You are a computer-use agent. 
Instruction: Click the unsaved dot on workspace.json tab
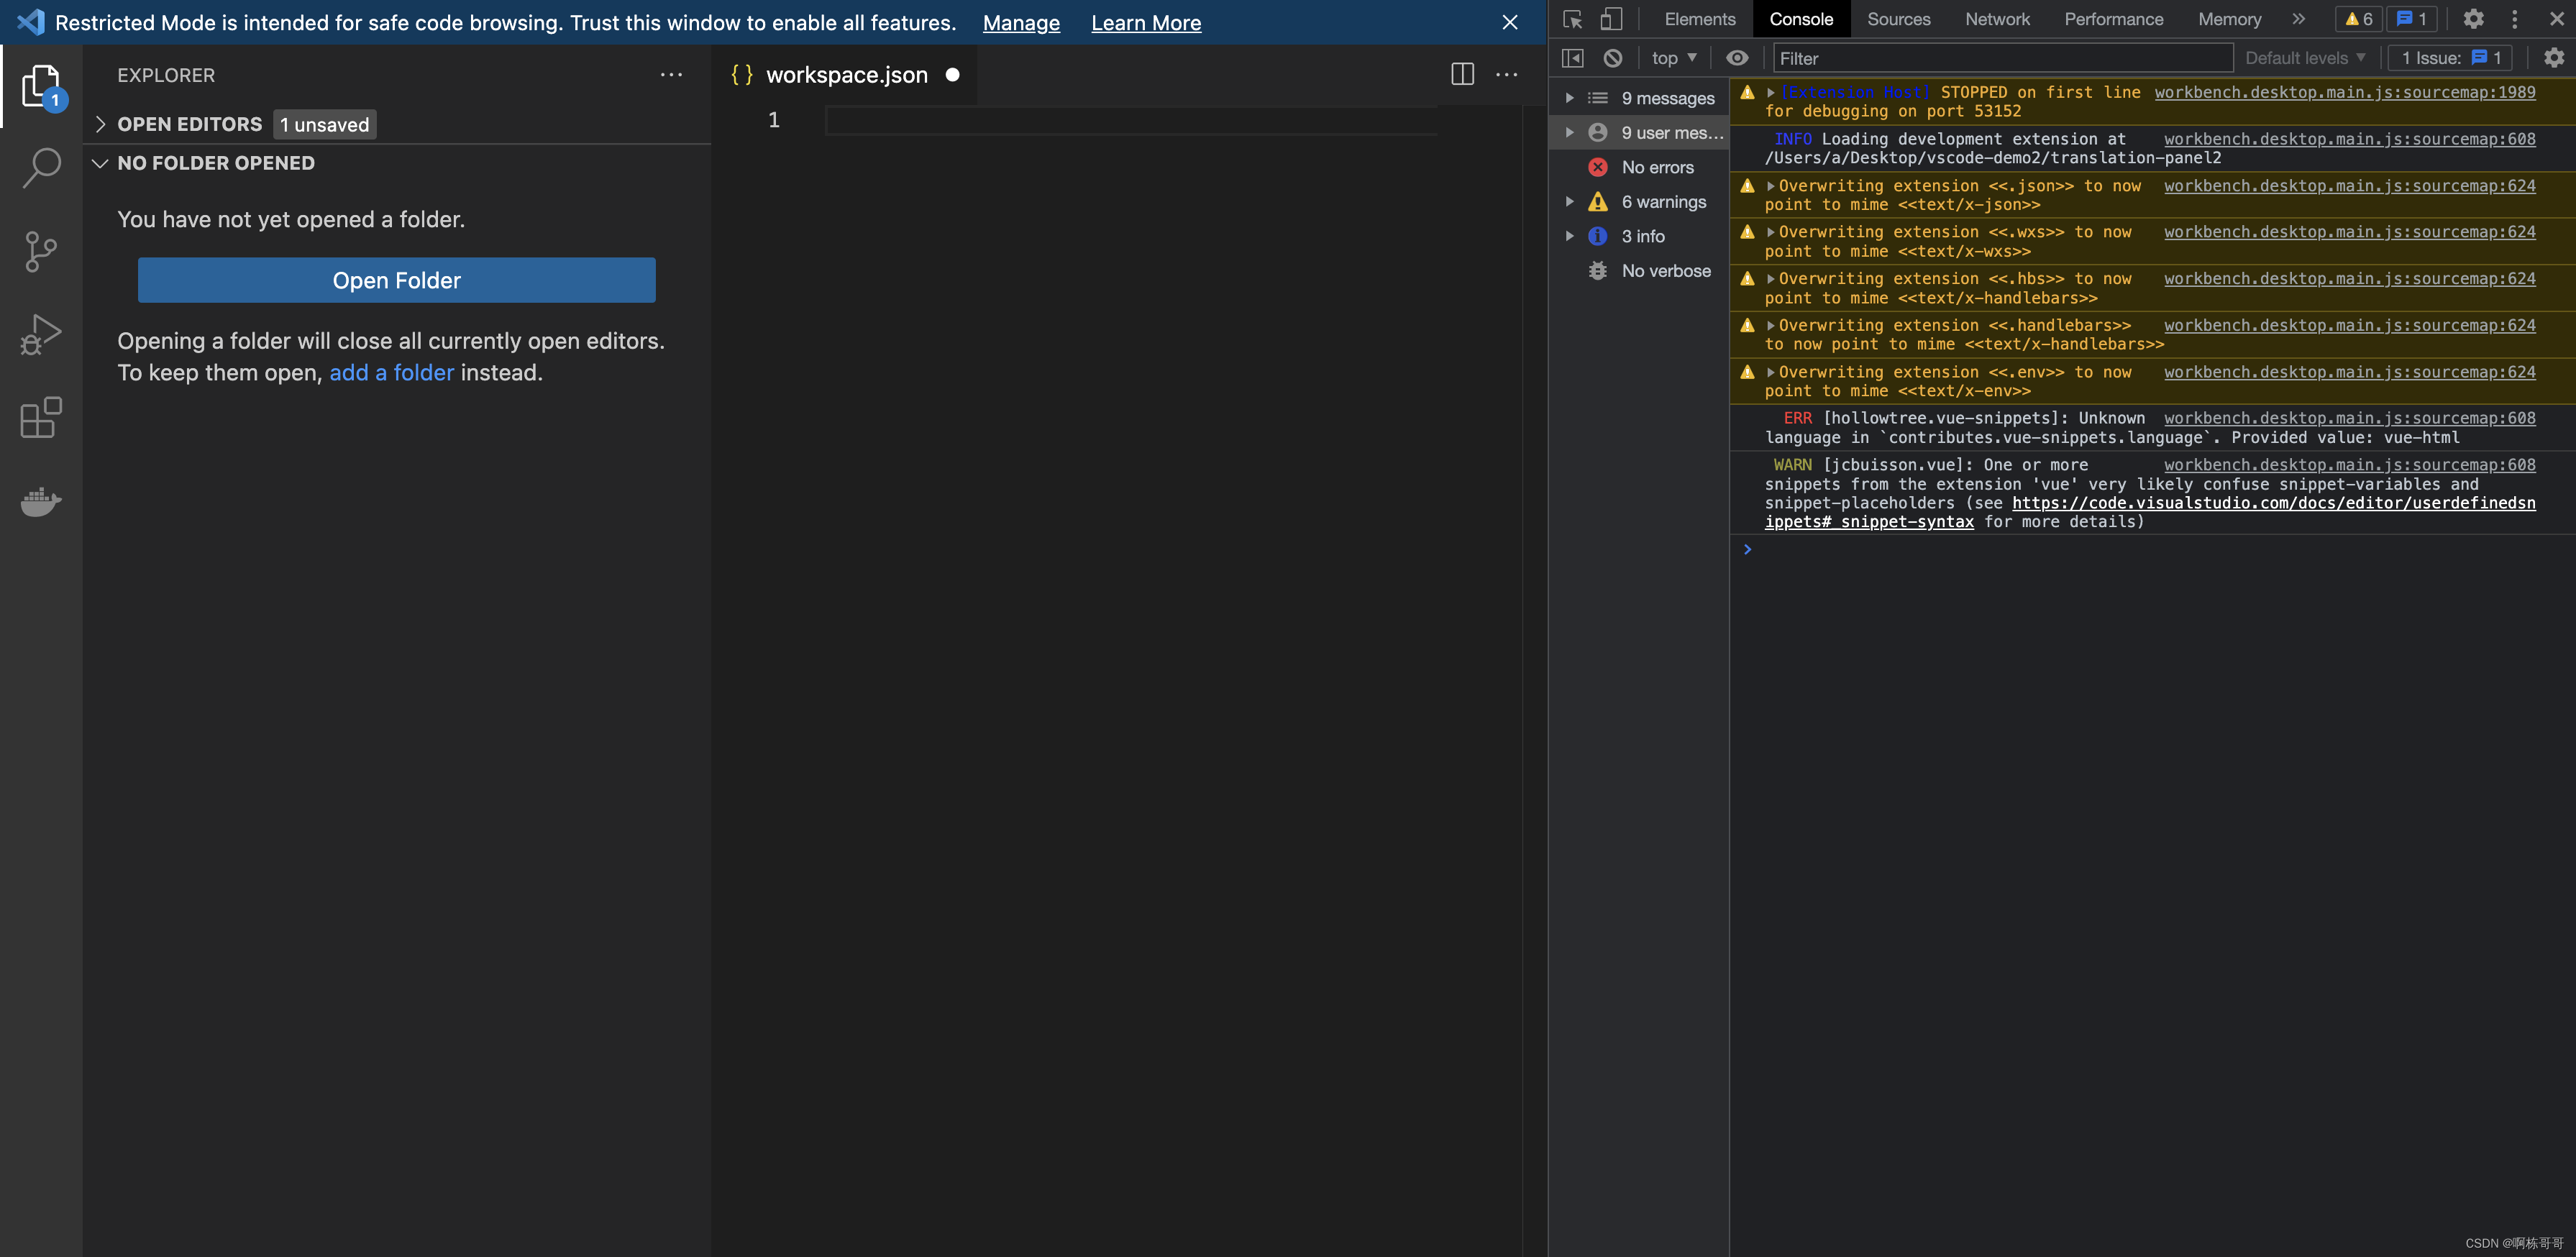tap(952, 75)
